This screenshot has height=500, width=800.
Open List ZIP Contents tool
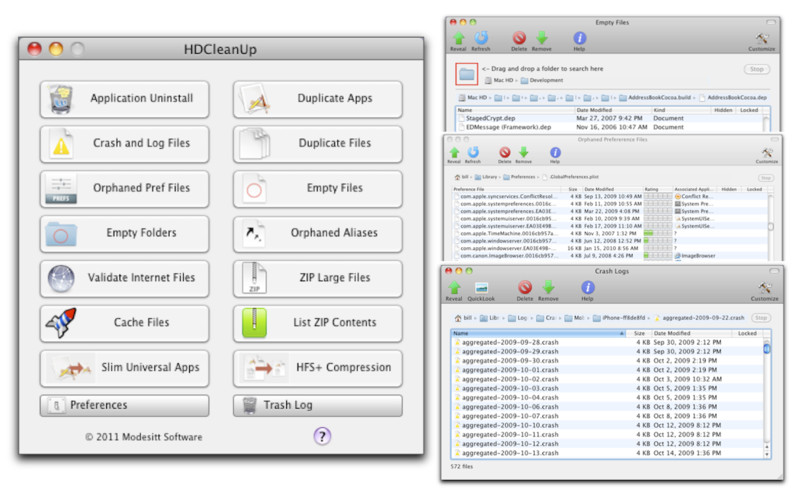pos(317,323)
